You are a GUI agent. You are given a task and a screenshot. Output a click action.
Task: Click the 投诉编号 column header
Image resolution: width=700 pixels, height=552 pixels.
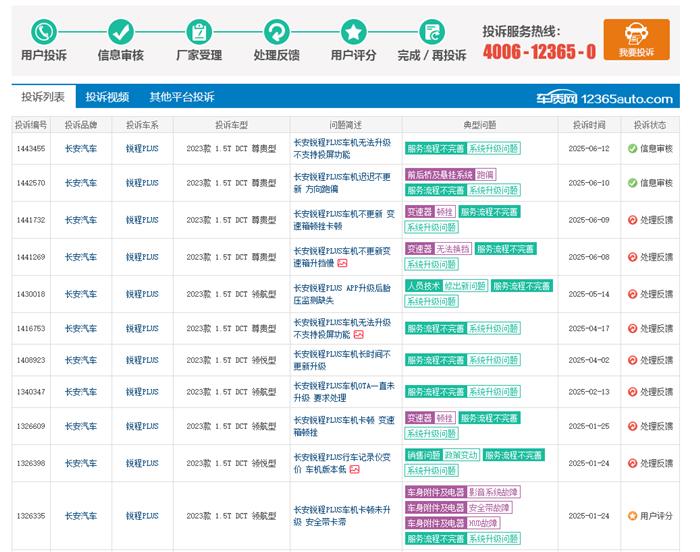[31, 125]
